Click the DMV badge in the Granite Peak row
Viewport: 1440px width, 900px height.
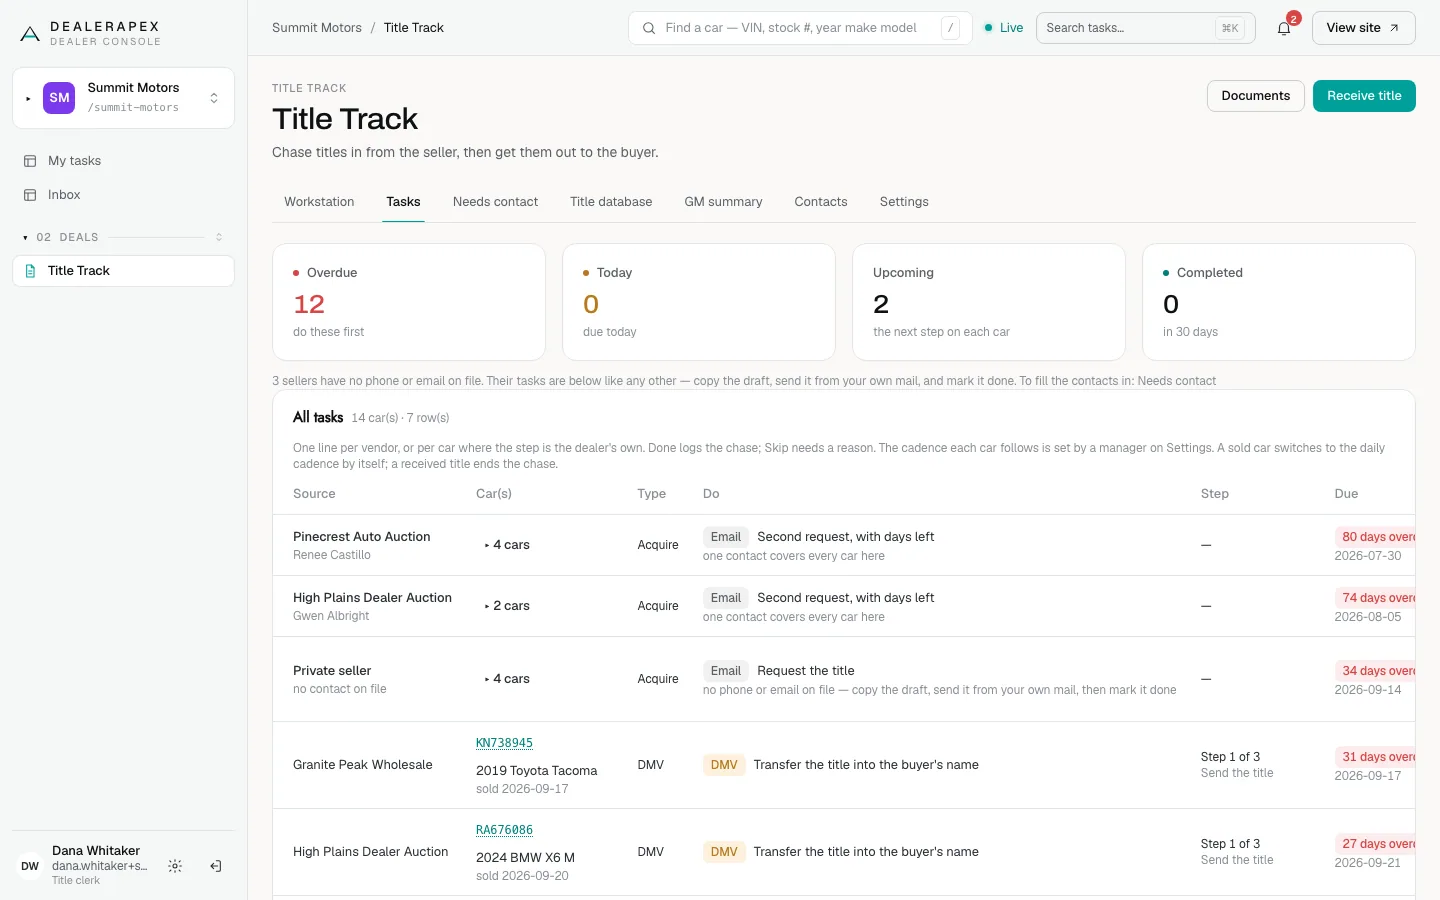coord(724,765)
